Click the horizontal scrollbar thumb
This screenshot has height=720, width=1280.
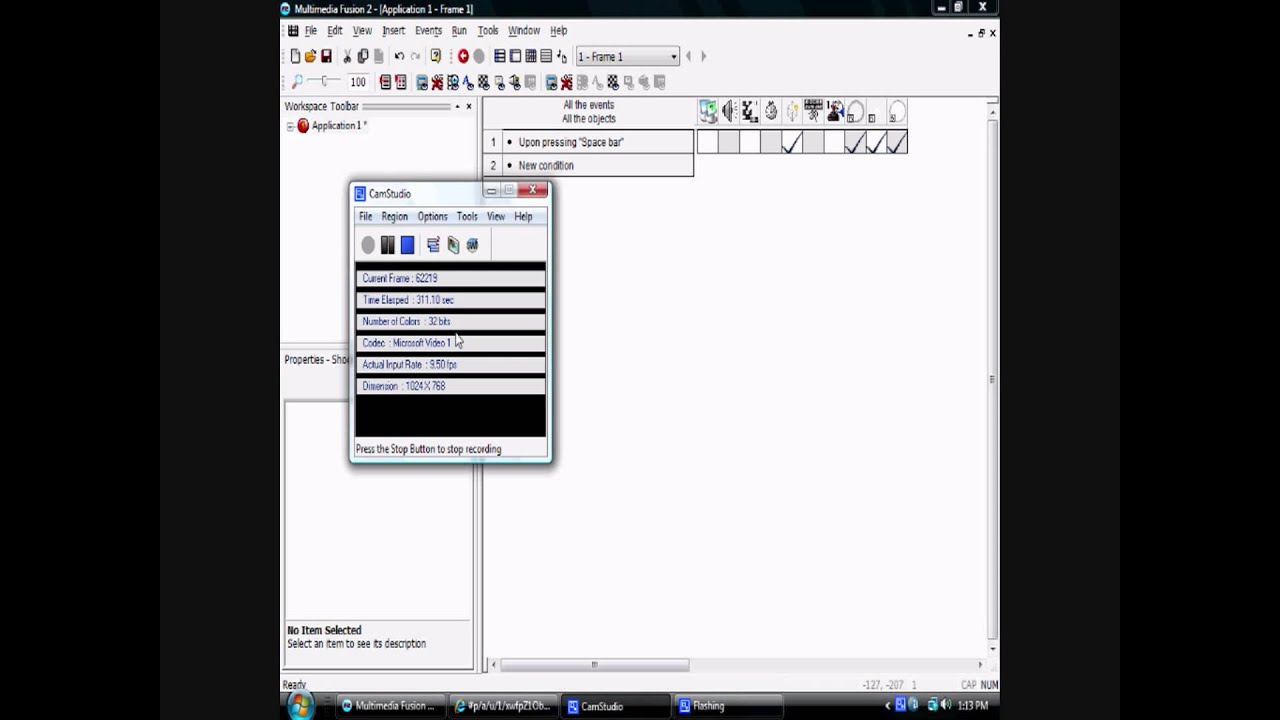[x=594, y=664]
